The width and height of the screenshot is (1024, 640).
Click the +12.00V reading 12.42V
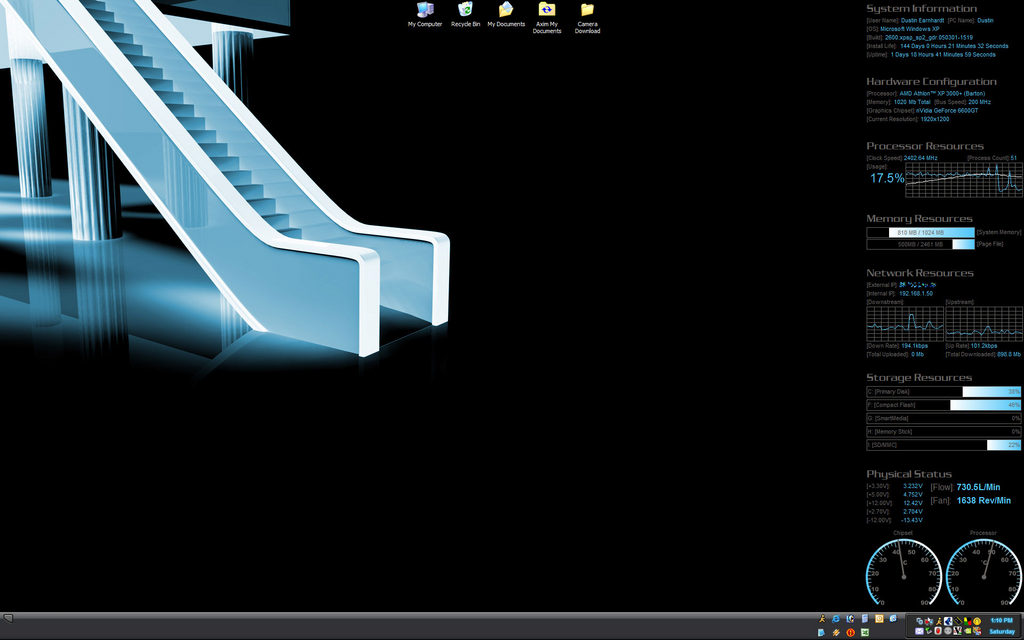click(x=912, y=503)
